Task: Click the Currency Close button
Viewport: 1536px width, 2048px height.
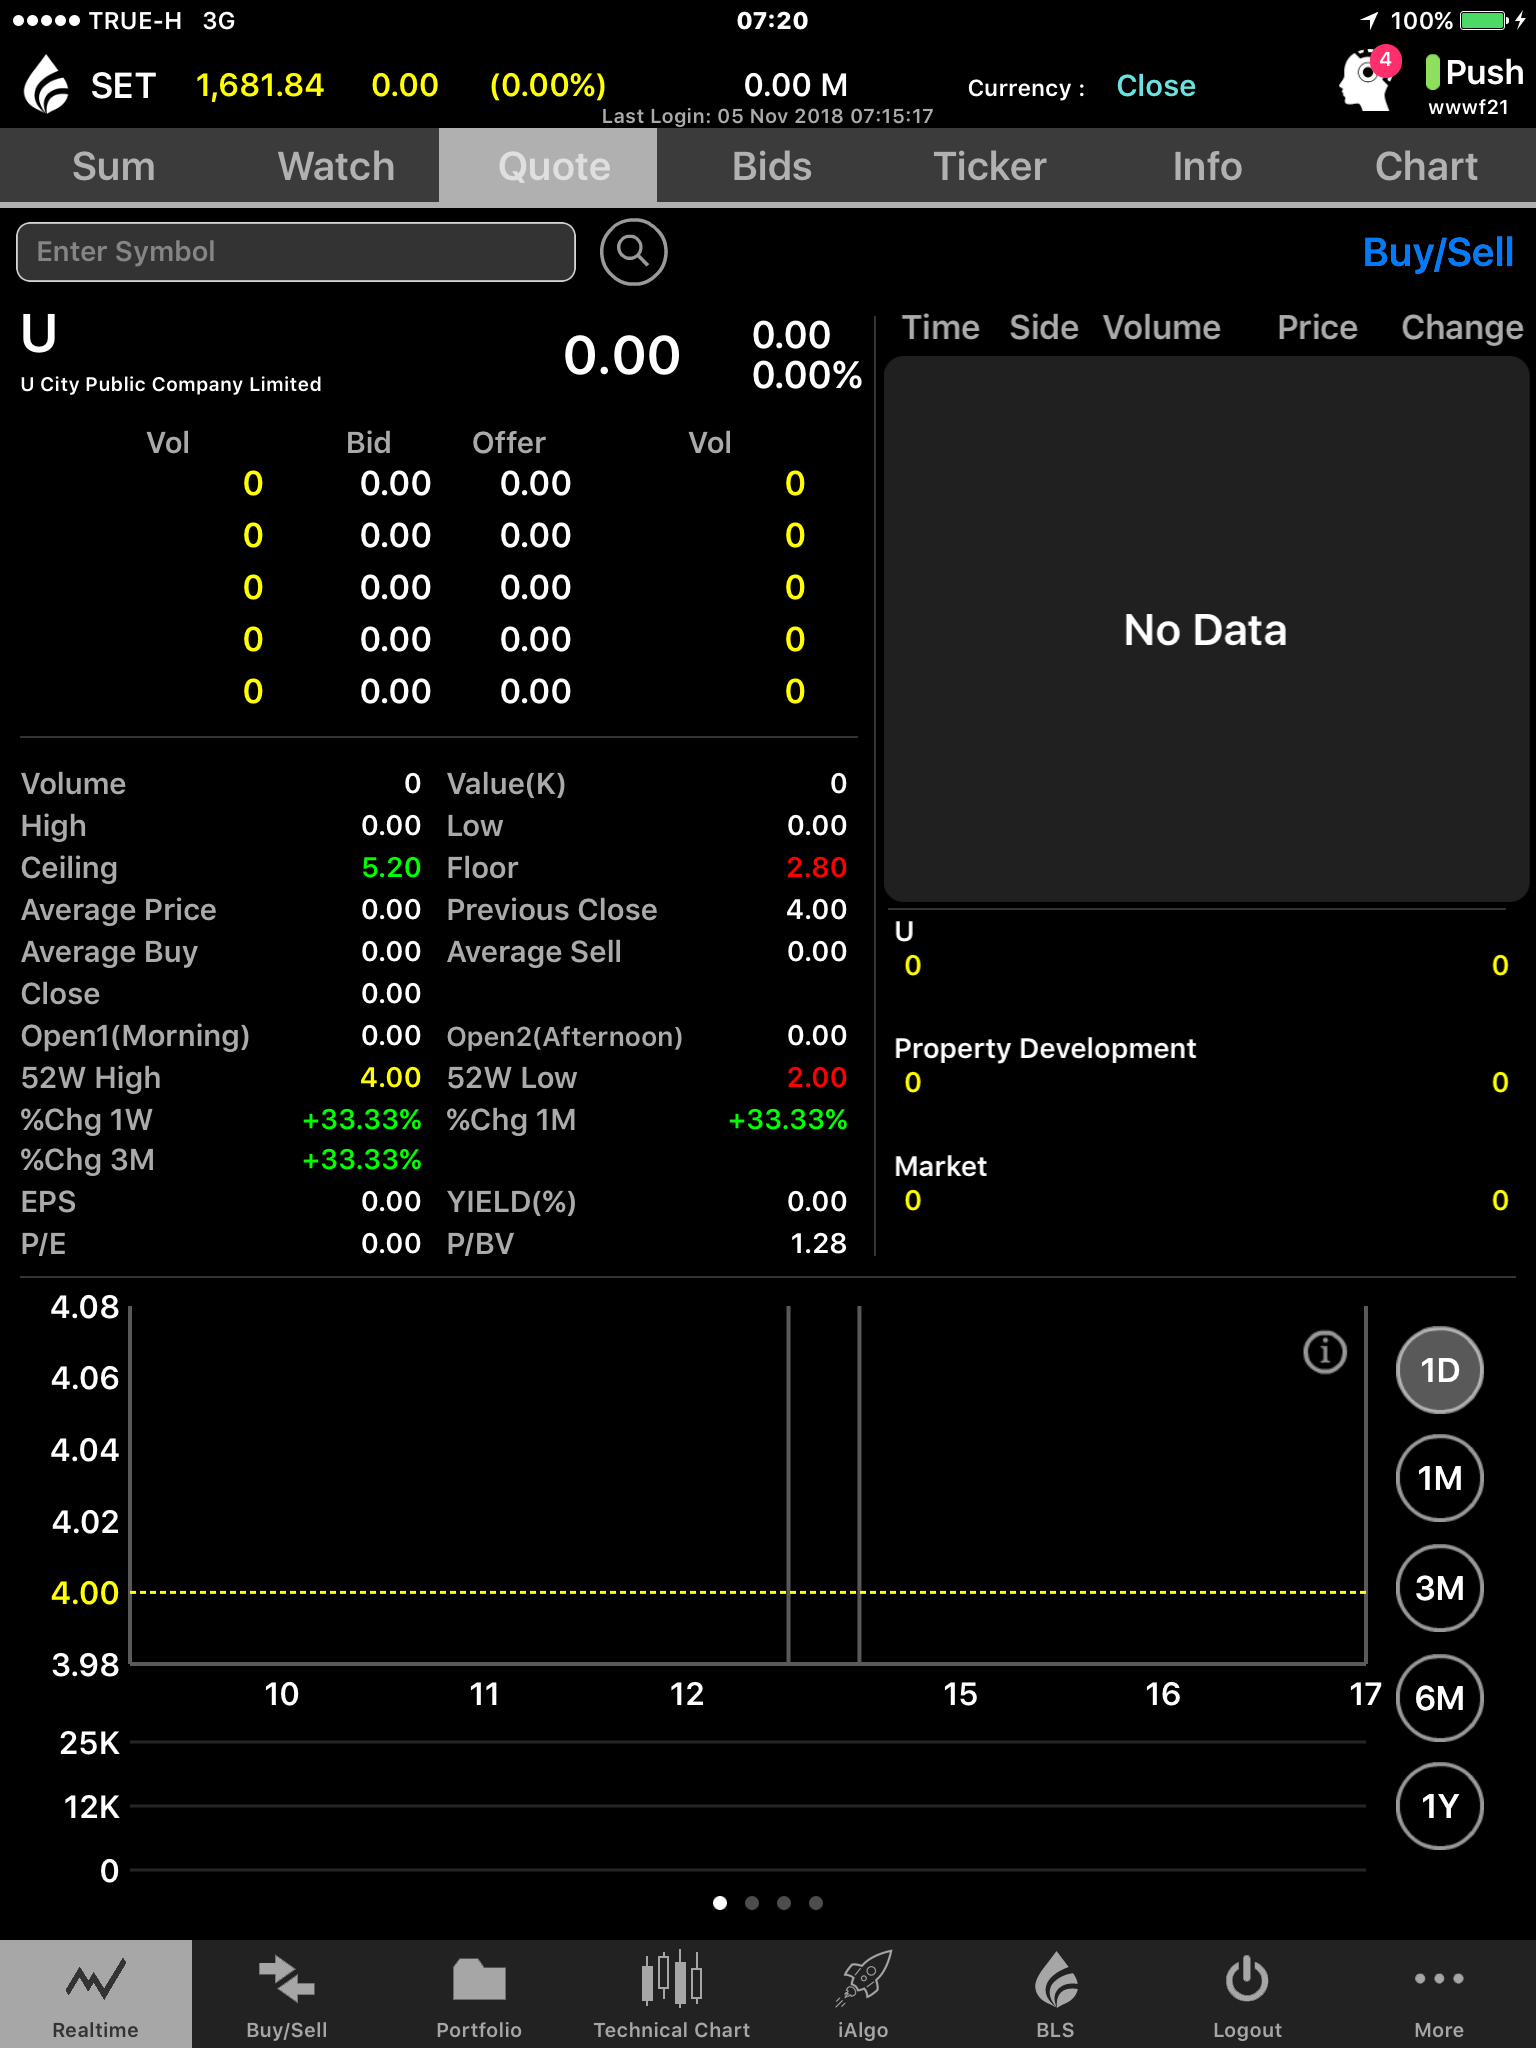Action: tap(1155, 86)
